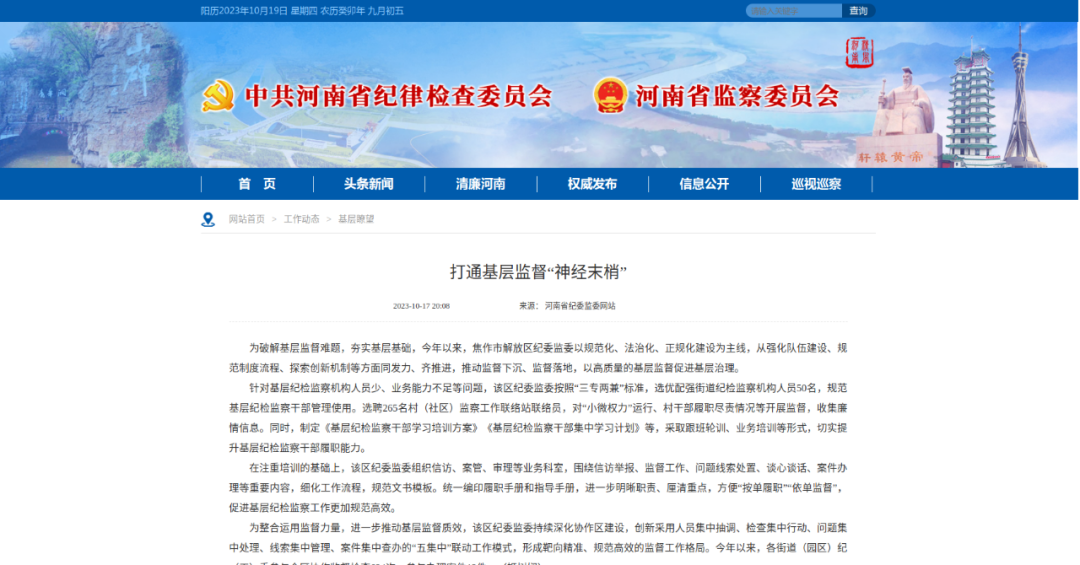The height and width of the screenshot is (565, 1080).
Task: Open the 头条新闻 navigation tab
Action: 369,184
